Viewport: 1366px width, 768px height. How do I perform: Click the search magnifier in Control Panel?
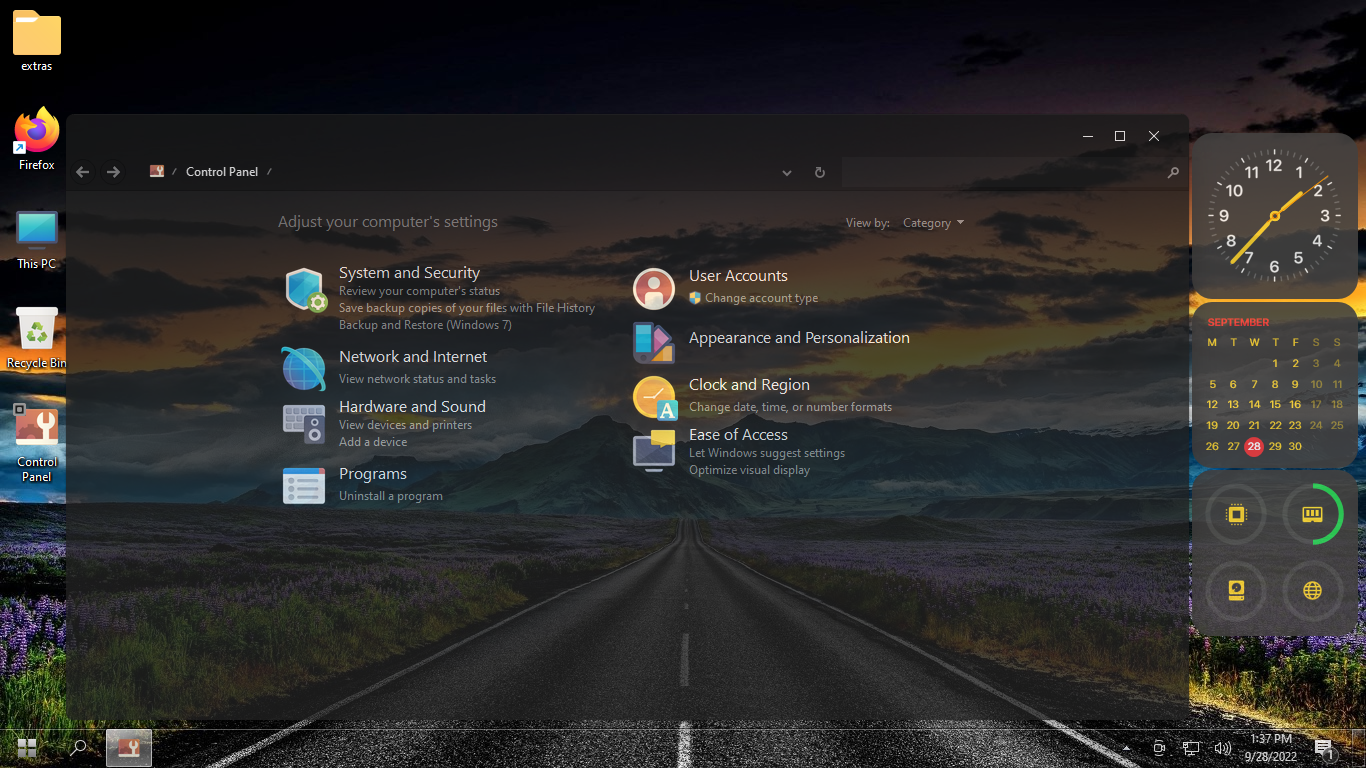tap(1173, 172)
